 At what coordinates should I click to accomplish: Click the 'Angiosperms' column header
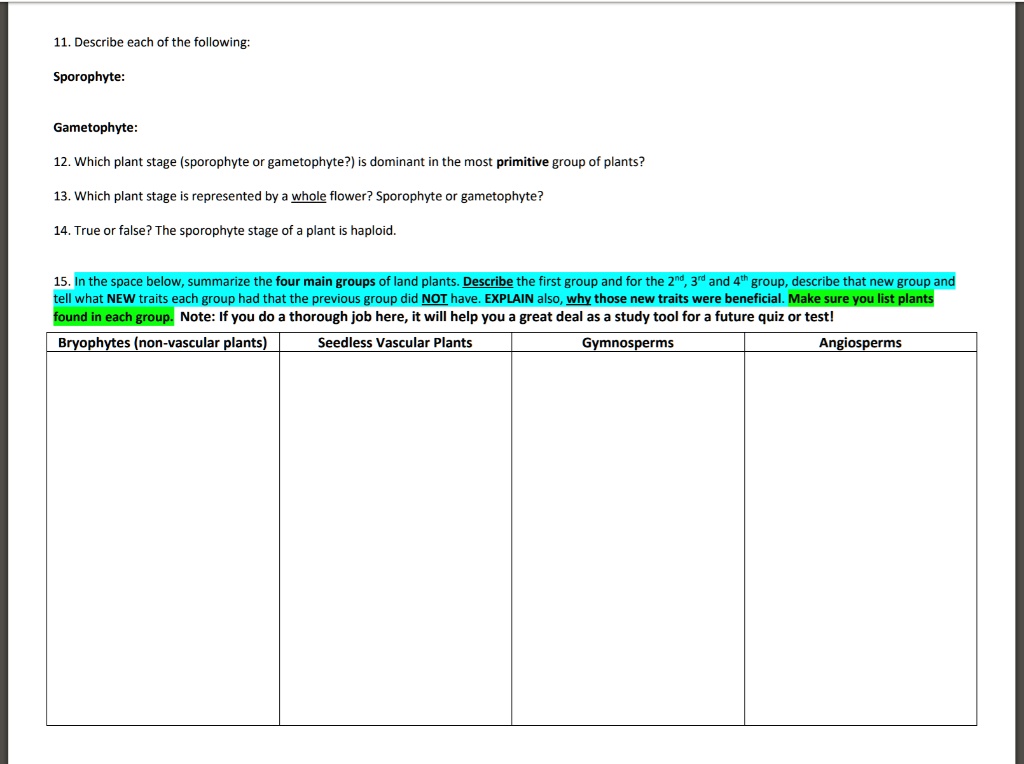click(860, 342)
